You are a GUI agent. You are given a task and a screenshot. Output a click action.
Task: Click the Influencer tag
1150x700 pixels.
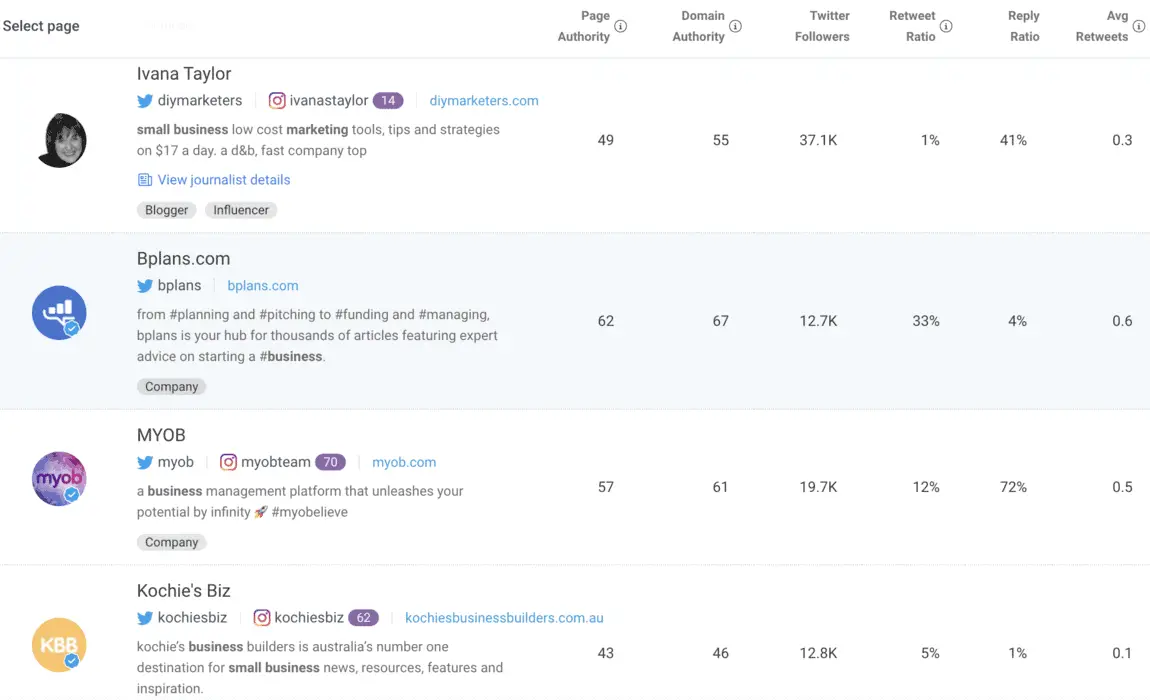coord(241,210)
